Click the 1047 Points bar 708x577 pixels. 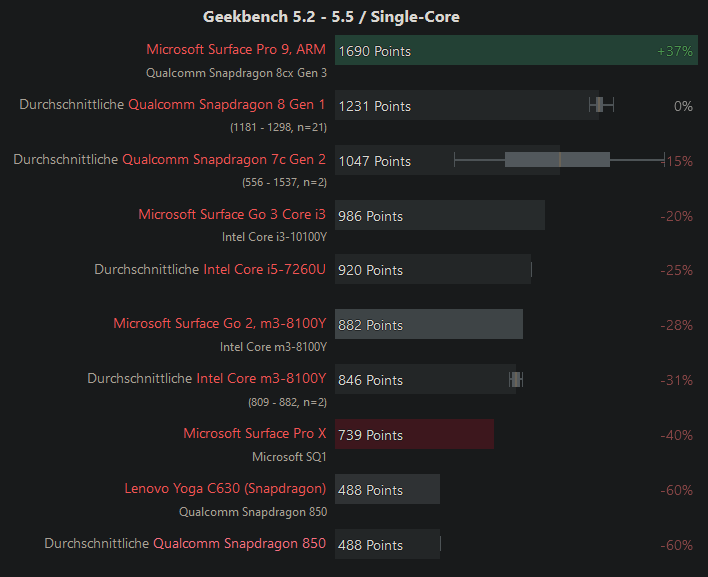tap(447, 160)
